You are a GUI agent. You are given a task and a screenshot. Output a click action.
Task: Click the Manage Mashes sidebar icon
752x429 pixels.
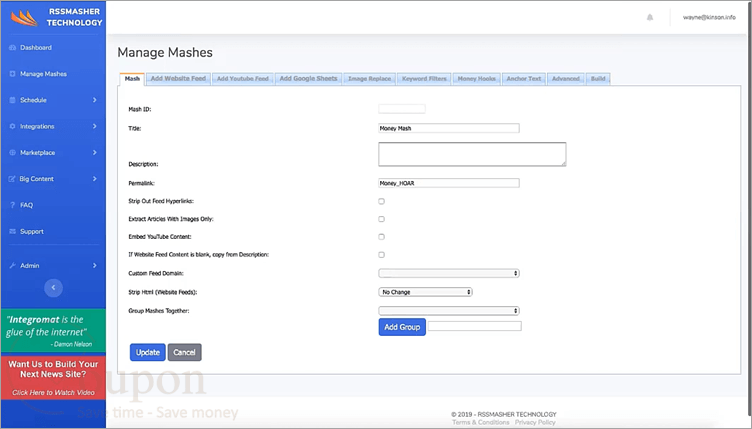[12, 74]
